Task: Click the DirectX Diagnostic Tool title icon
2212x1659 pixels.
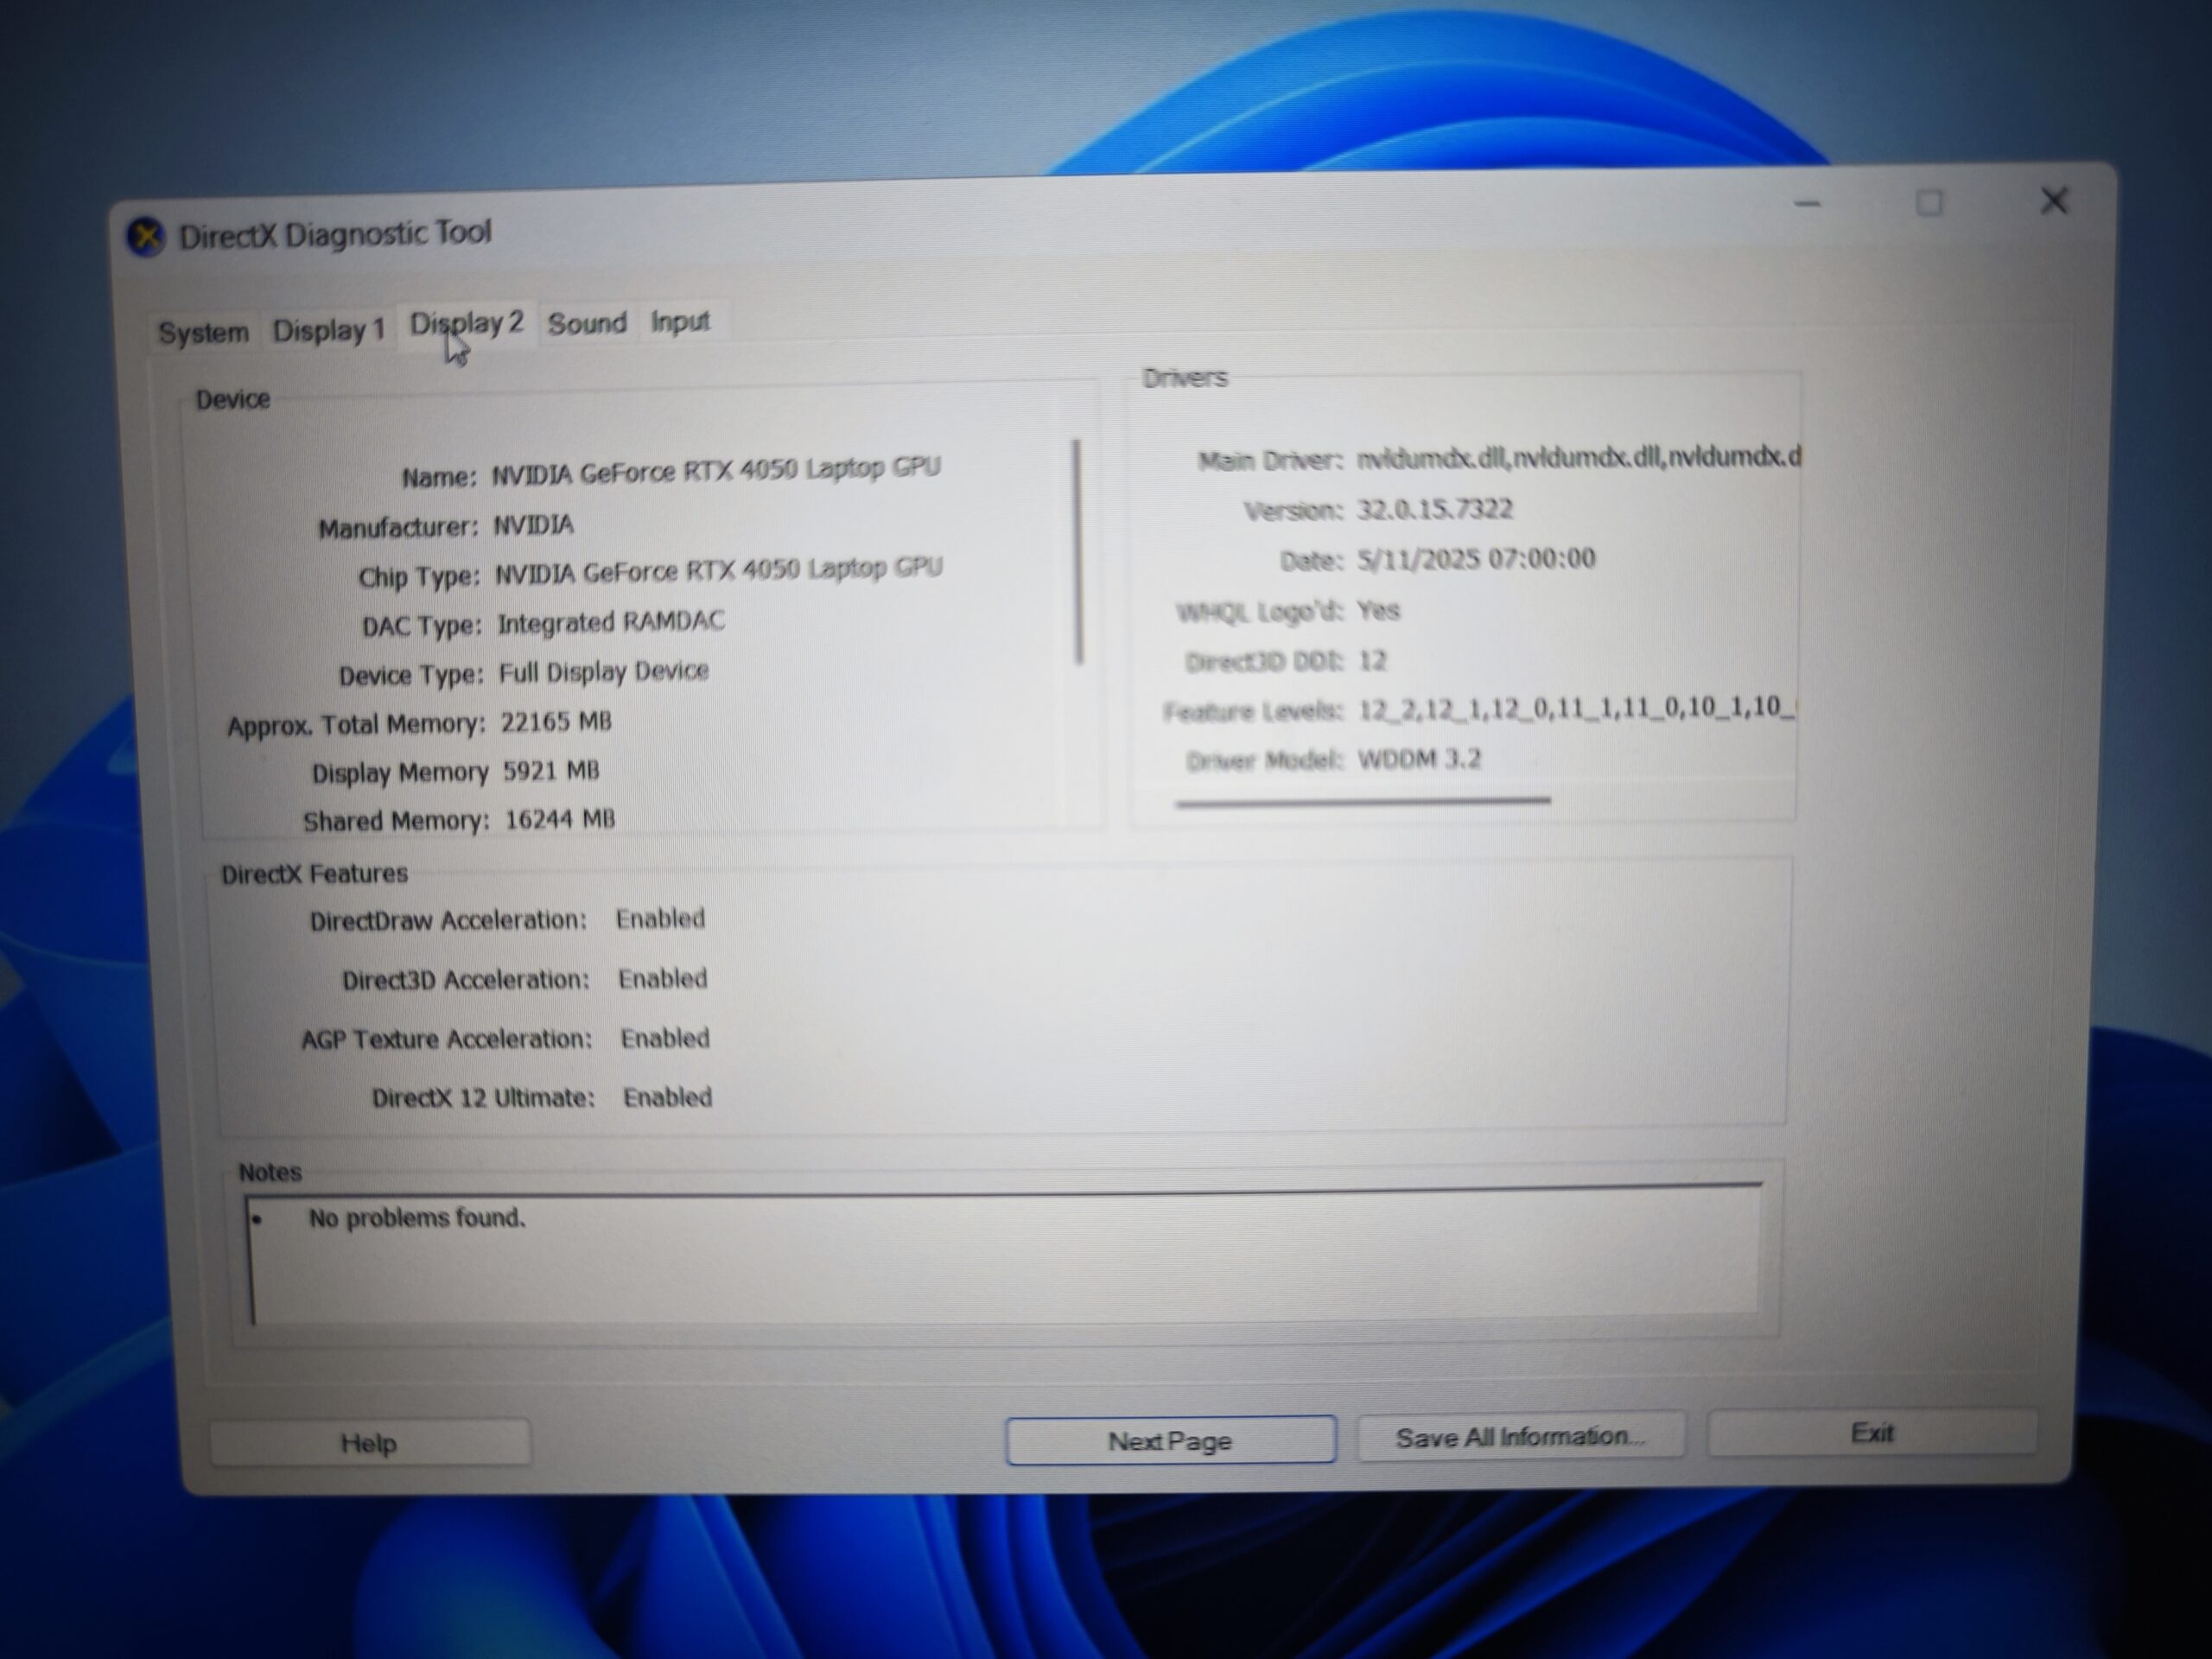Action: 146,237
